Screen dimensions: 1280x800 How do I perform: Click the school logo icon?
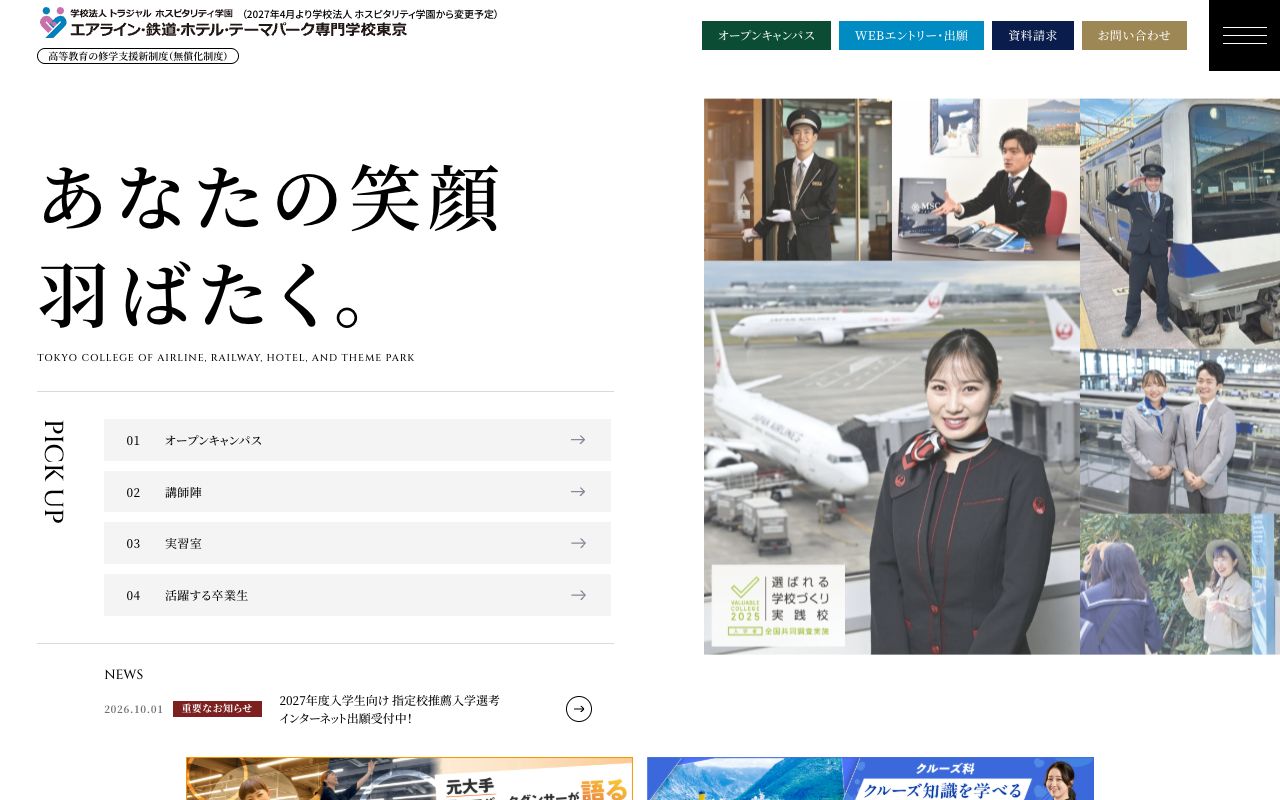(53, 22)
